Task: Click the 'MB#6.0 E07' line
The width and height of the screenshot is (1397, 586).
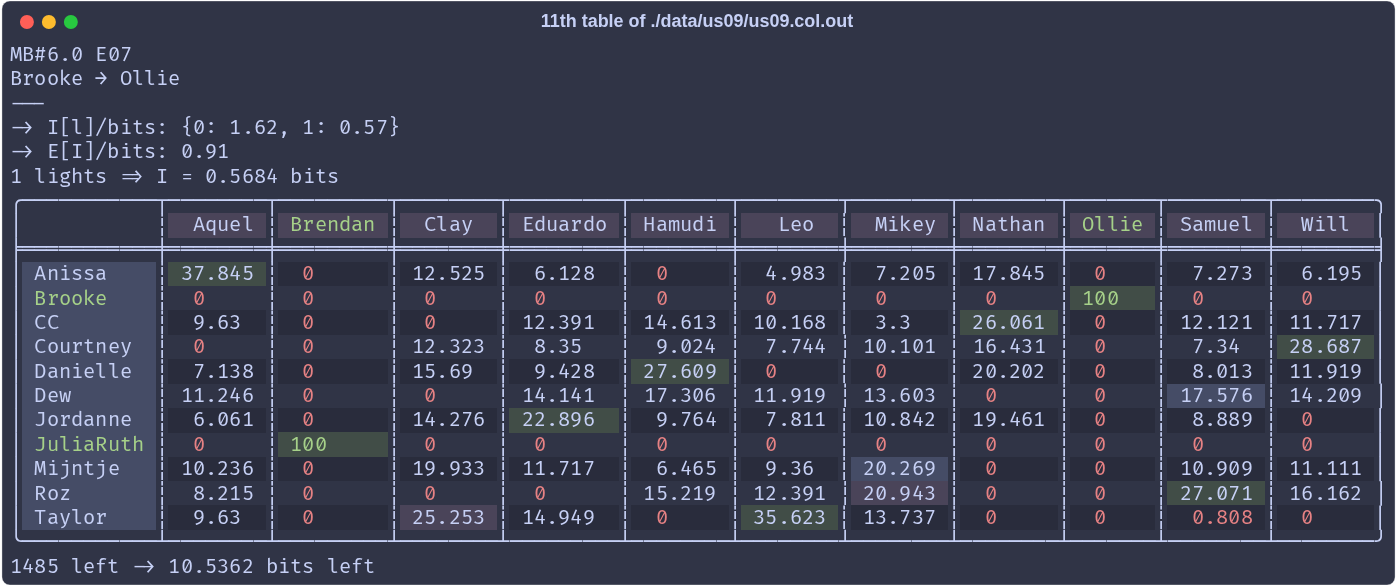Action: pyautogui.click(x=71, y=54)
